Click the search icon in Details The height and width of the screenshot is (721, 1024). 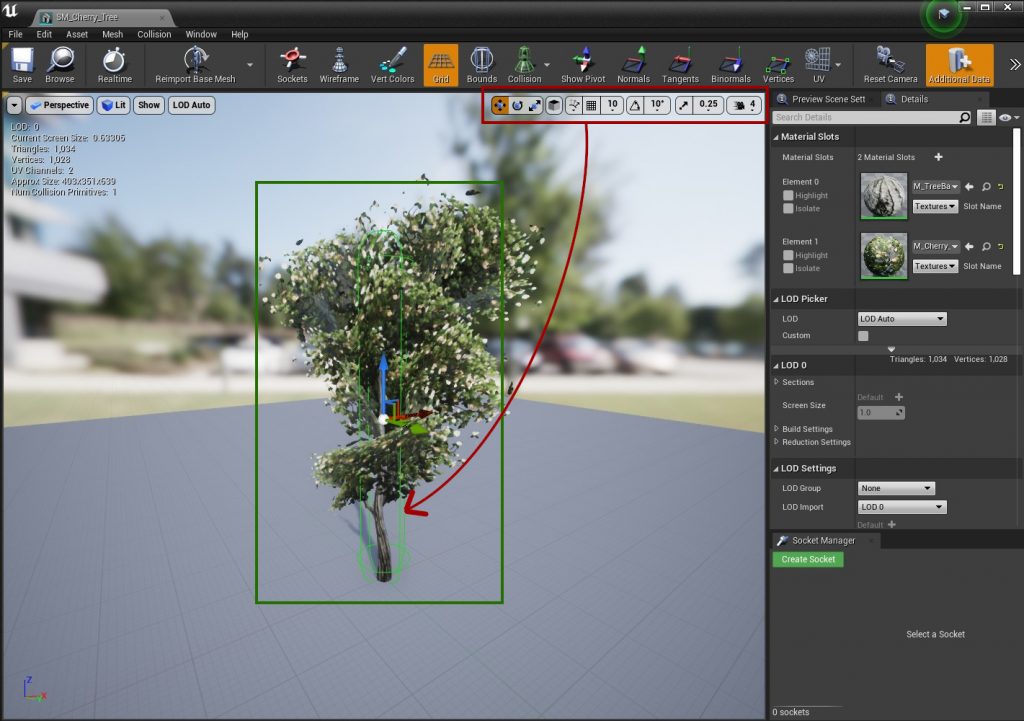tap(965, 118)
